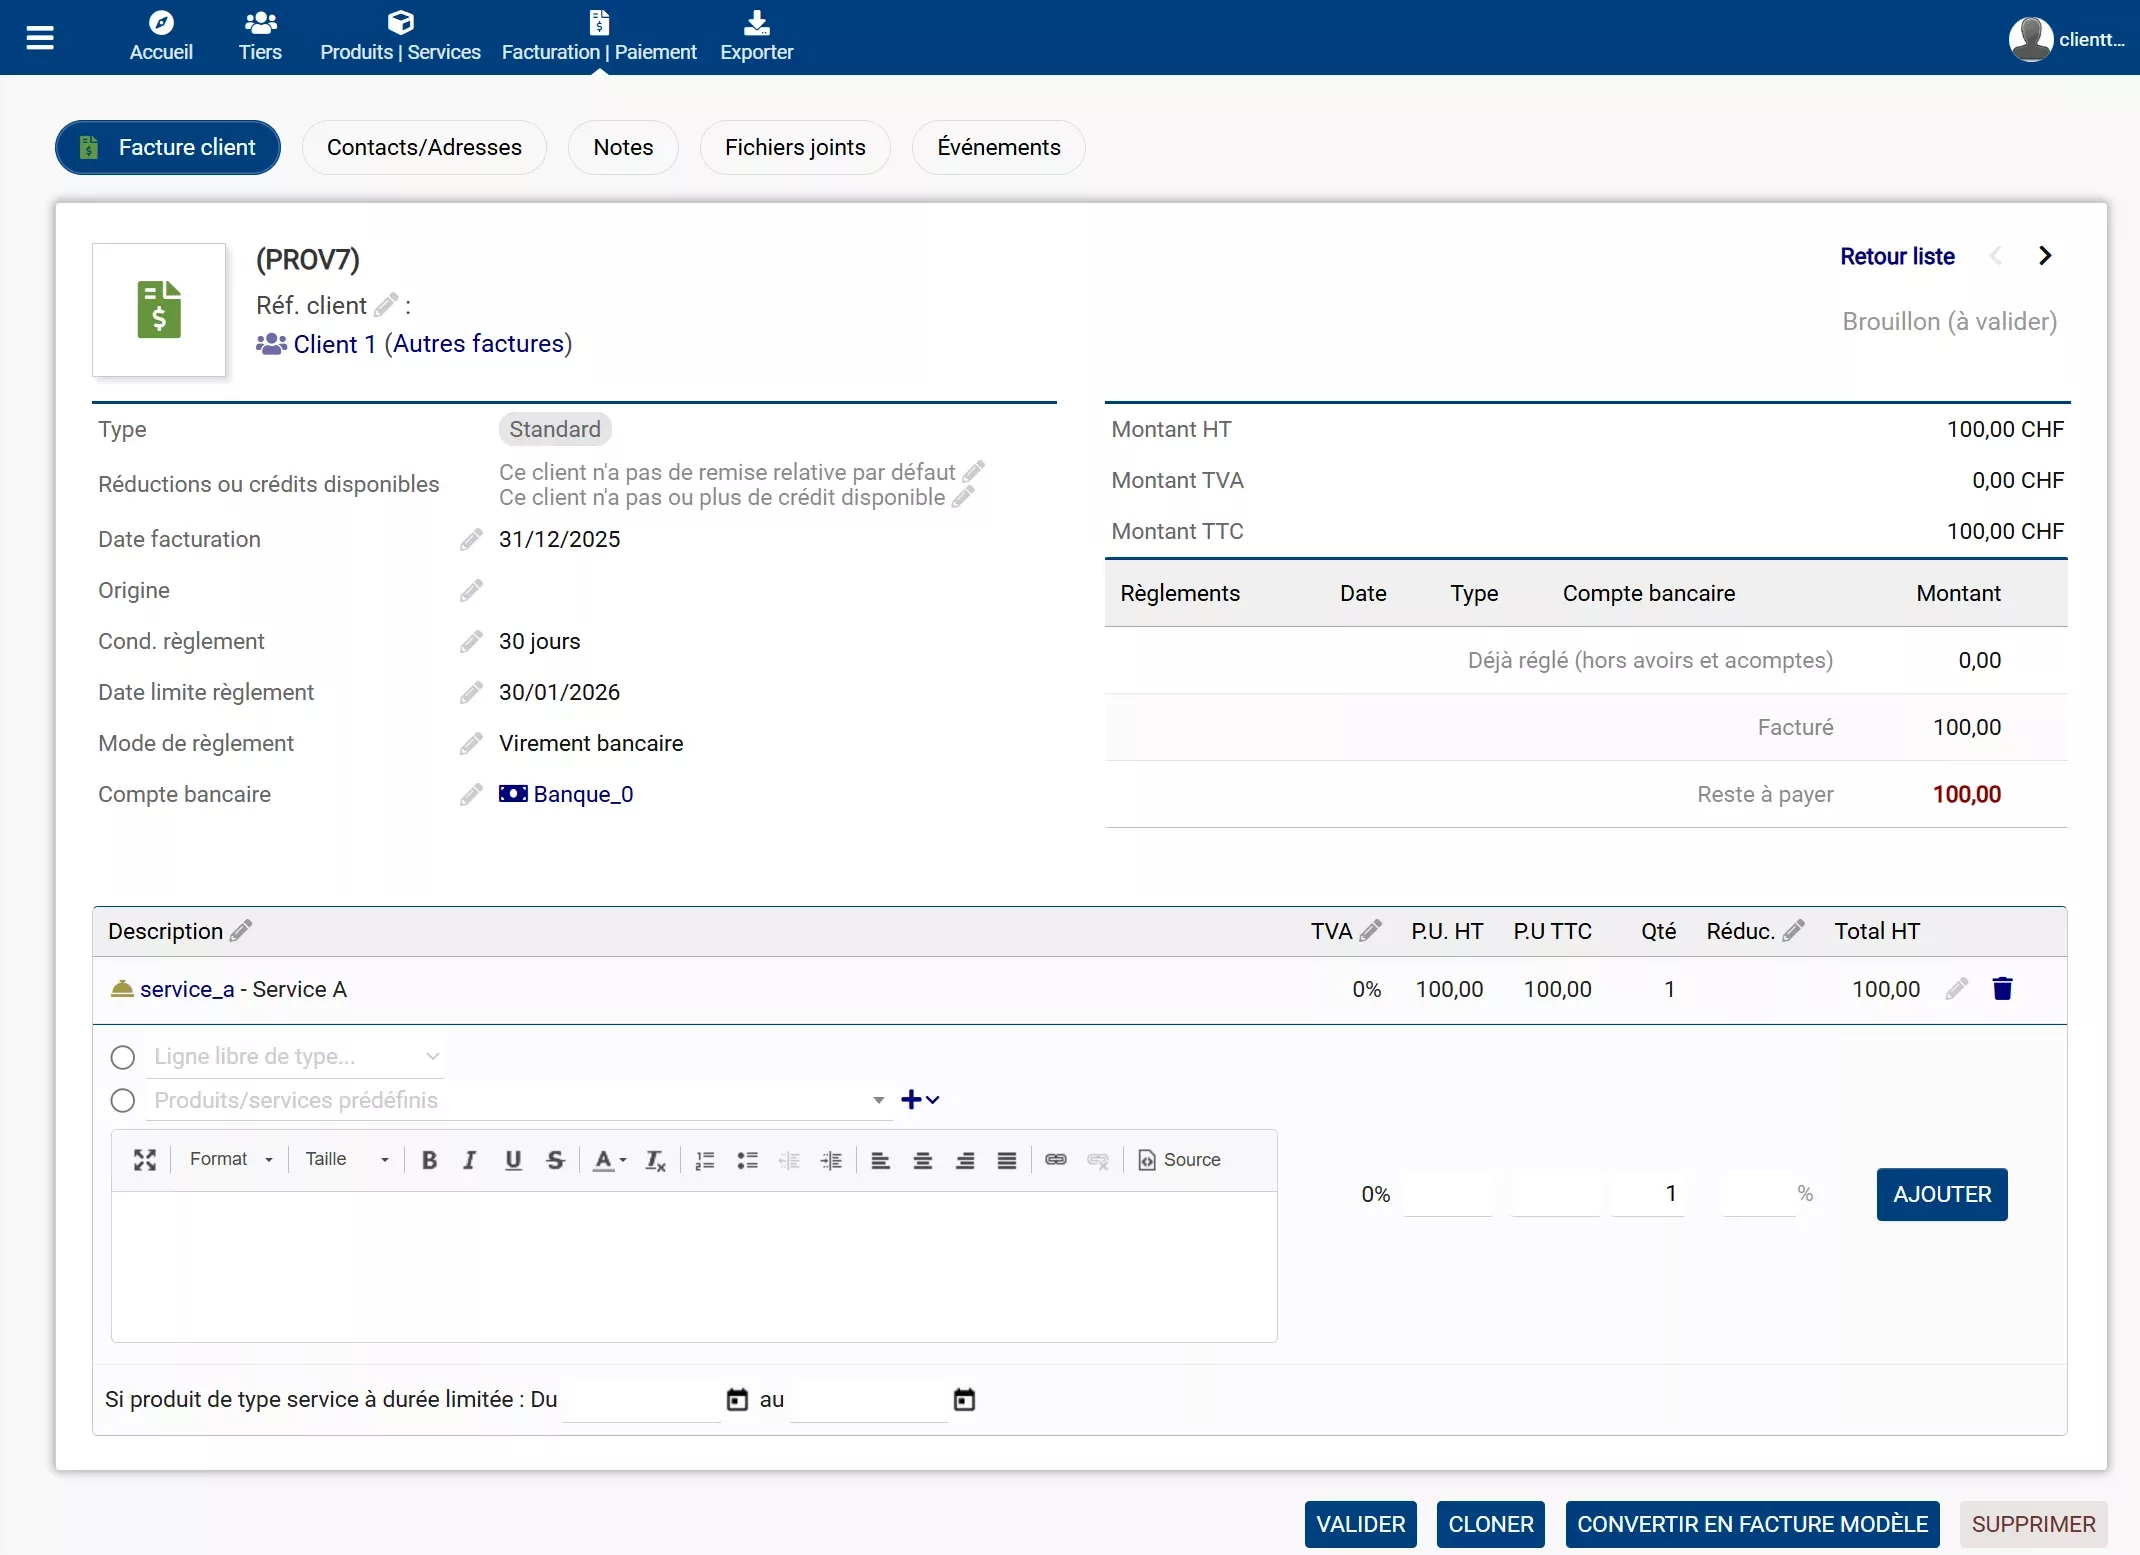Open the Facturation | Paiement menu
The width and height of the screenshot is (2140, 1555).
coord(599,38)
